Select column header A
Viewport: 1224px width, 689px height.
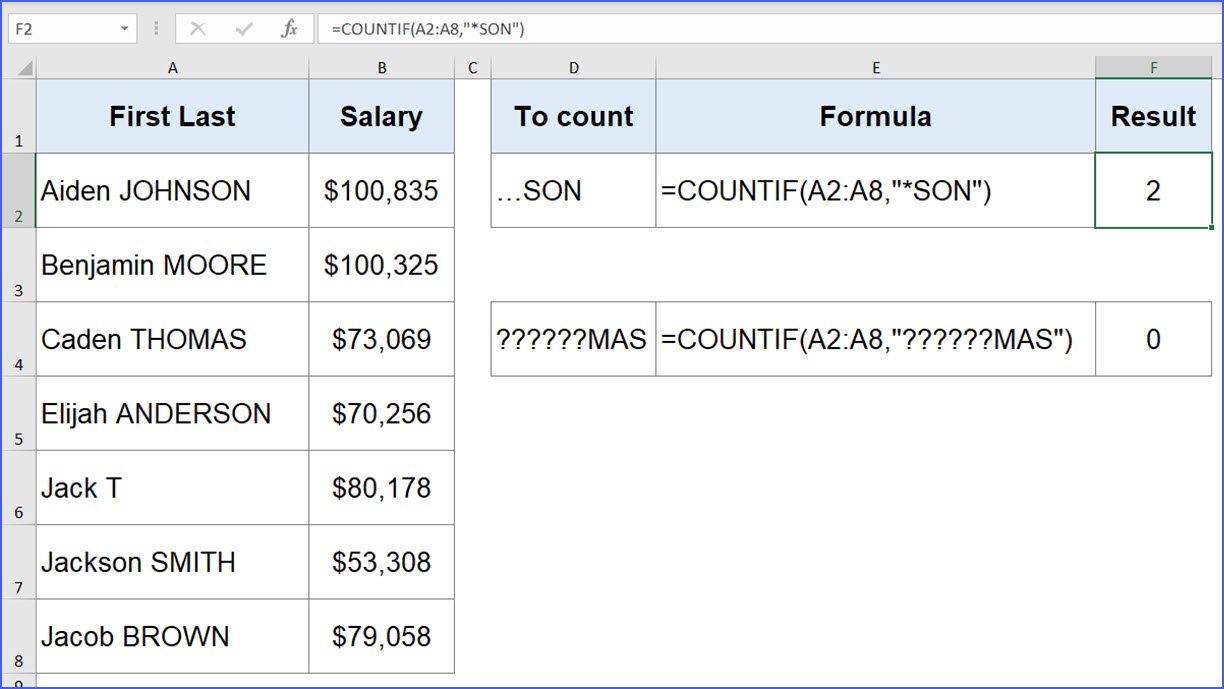(172, 67)
